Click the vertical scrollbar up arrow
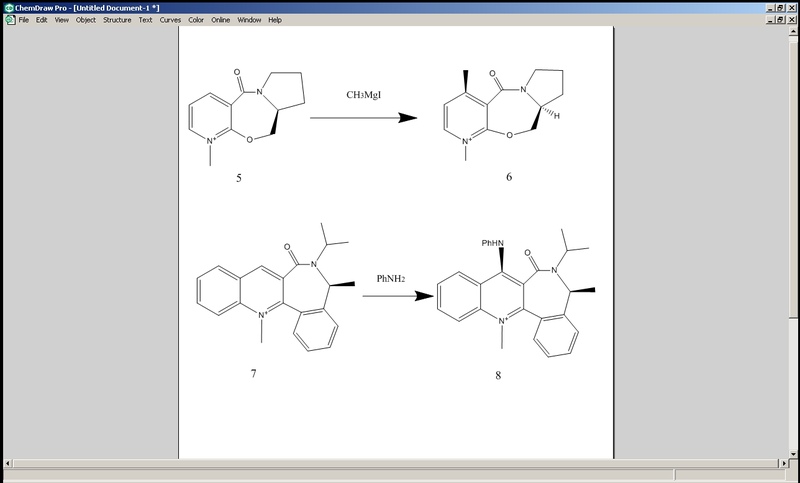This screenshot has height=483, width=800. 793,31
